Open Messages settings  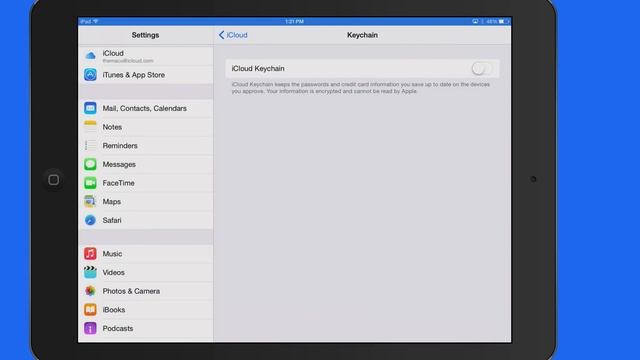point(145,164)
